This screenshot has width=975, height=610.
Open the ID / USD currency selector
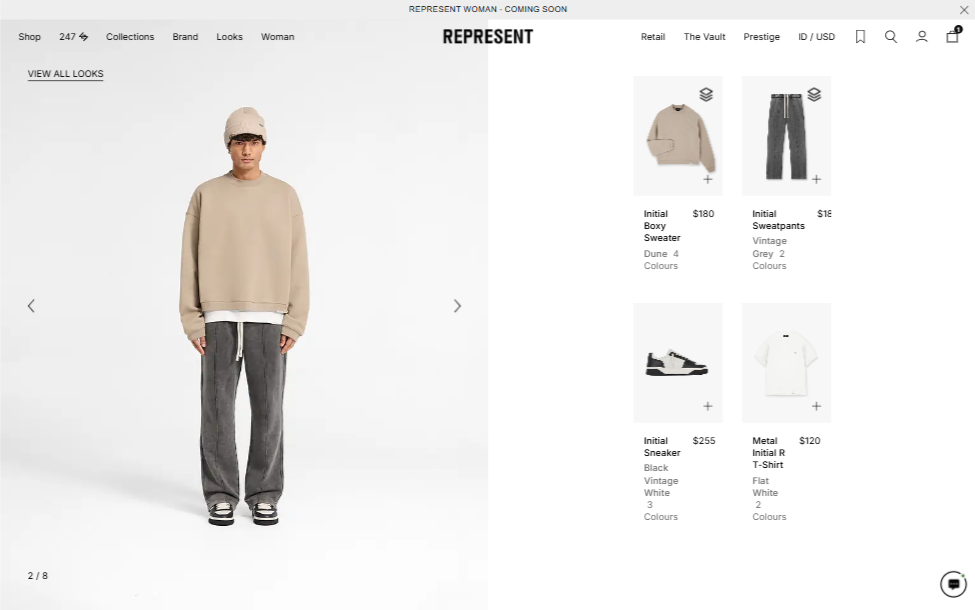tap(816, 37)
